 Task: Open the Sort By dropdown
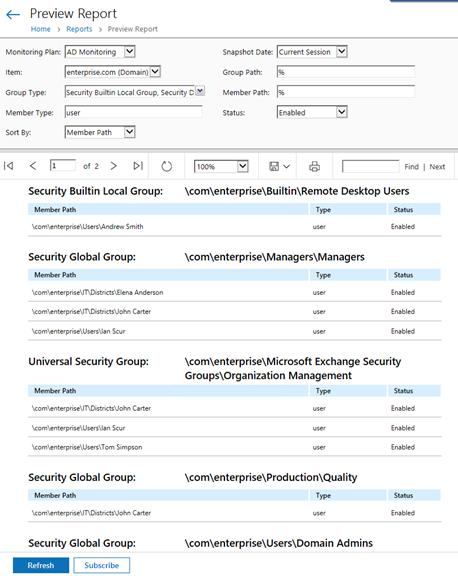click(130, 132)
